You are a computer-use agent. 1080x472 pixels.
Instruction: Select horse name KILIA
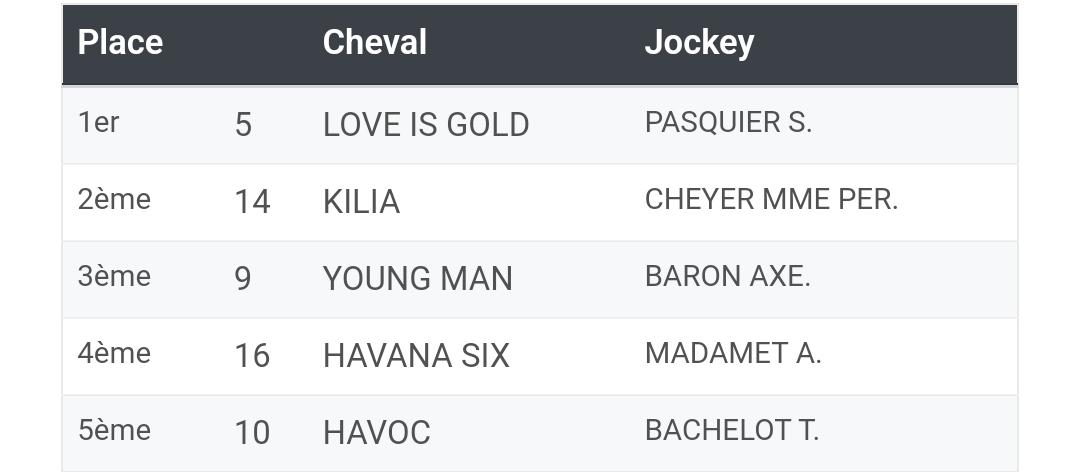[361, 203]
